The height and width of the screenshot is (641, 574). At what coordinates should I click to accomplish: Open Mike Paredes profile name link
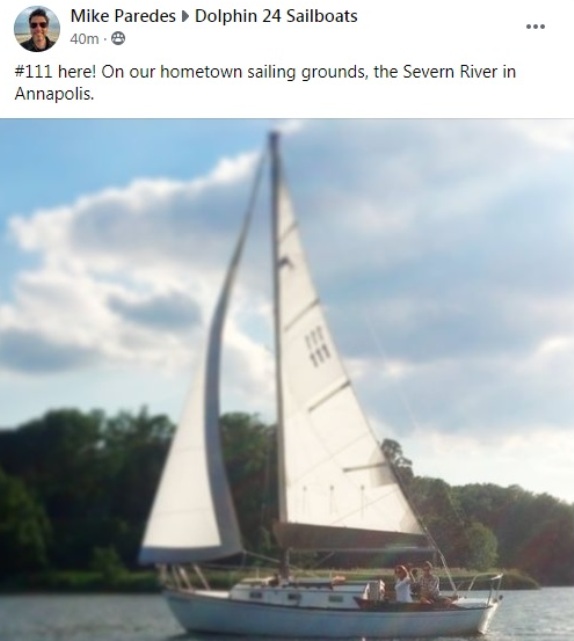123,16
